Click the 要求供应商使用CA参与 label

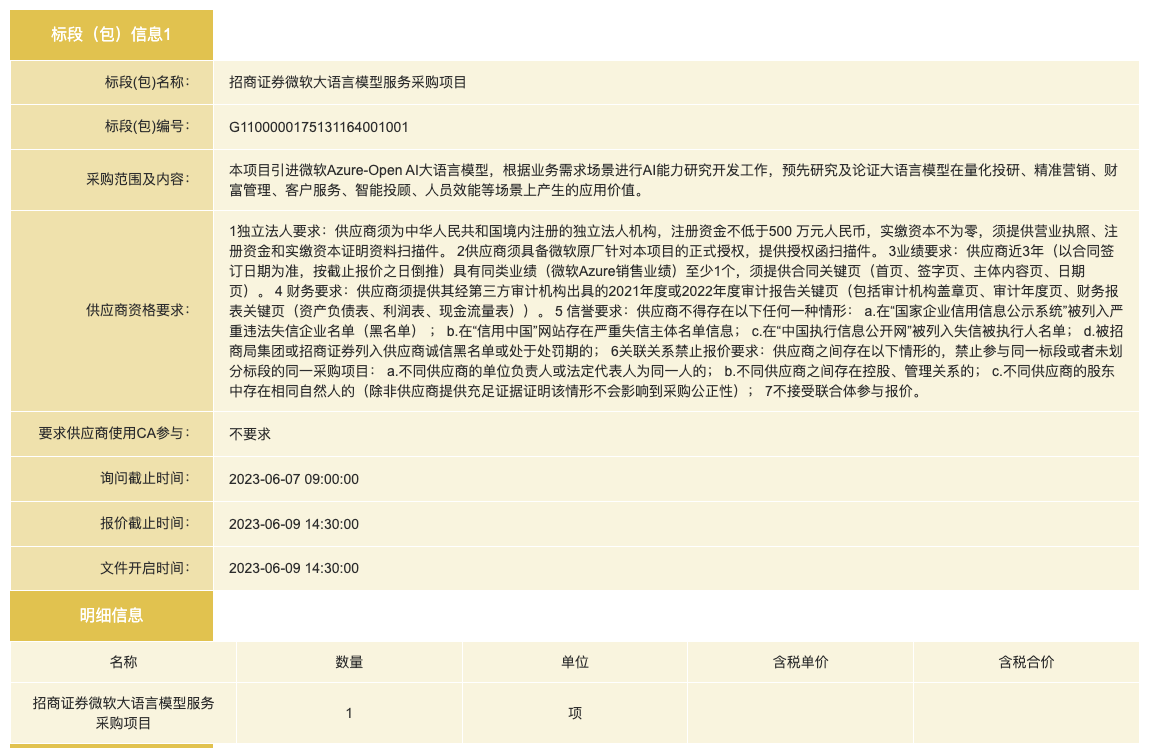pyautogui.click(x=114, y=433)
